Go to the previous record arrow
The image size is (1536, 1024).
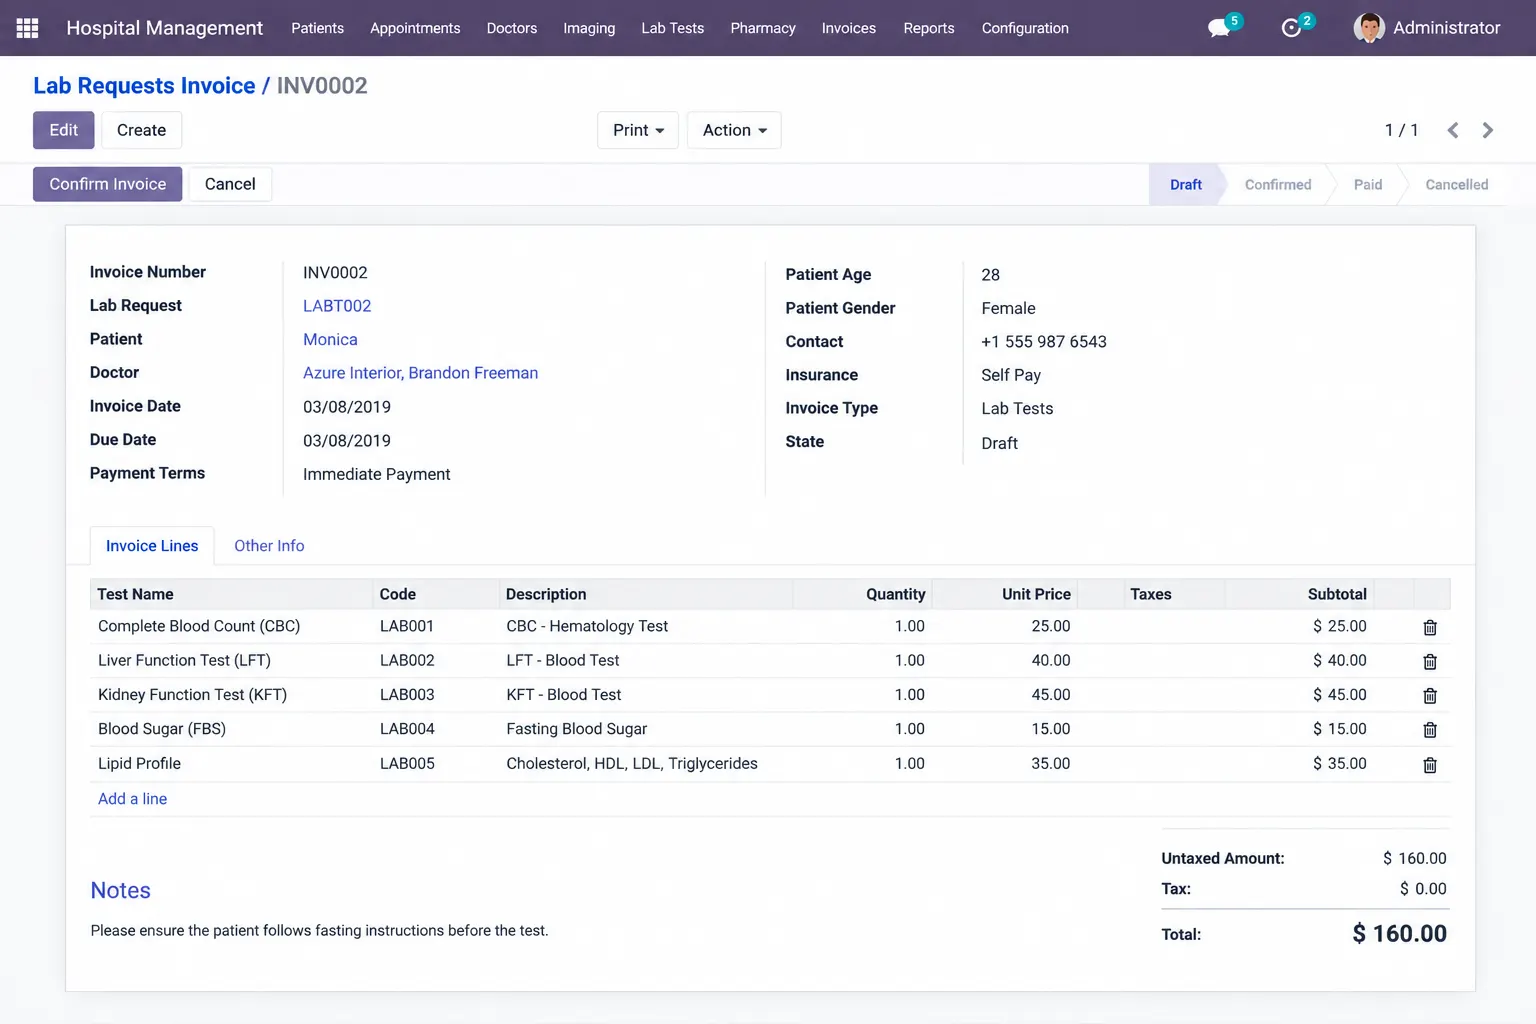tap(1453, 130)
